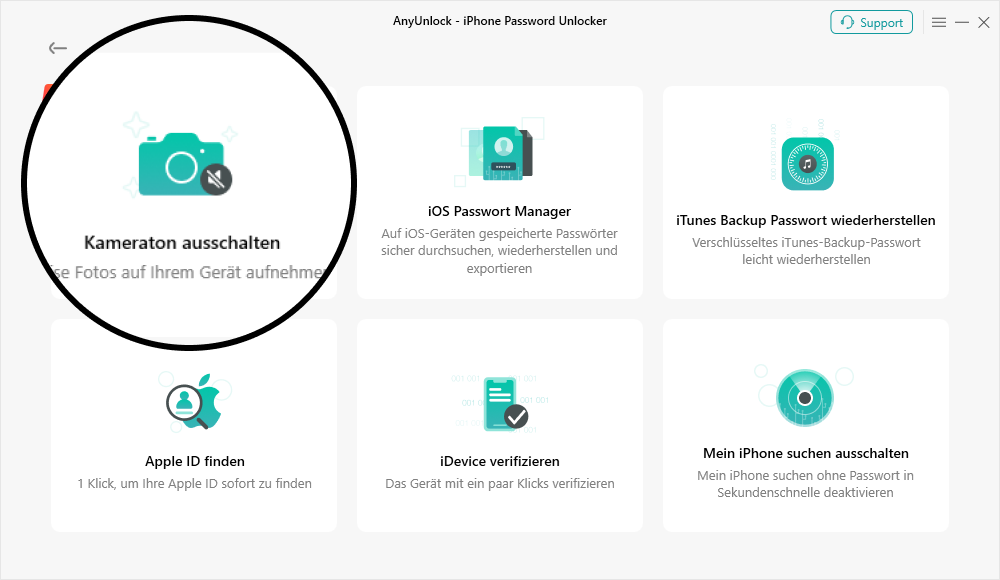Image resolution: width=1000 pixels, height=580 pixels.
Task: Click text 'Verschlüsseltes iTunes-Backup-Passwort leicht wiederherstellen'
Action: [x=806, y=251]
